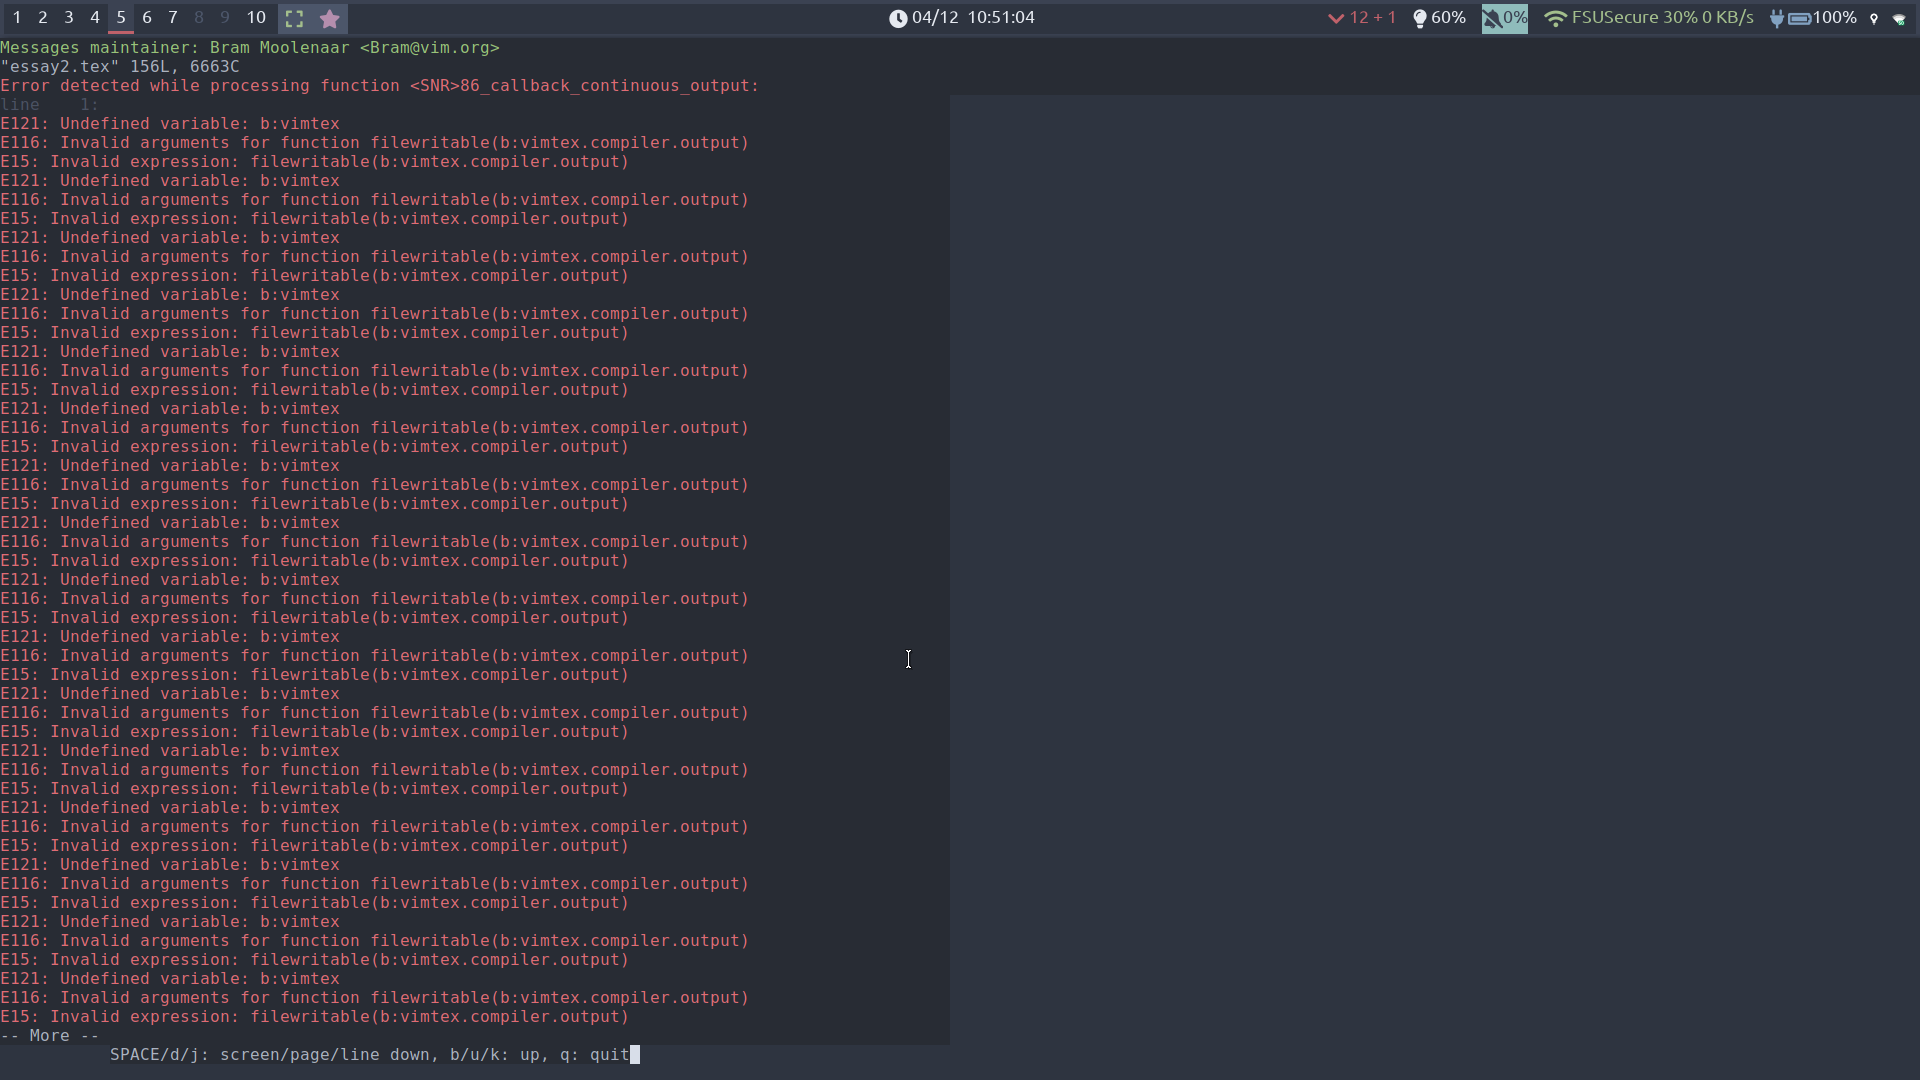Screen dimensions: 1920x1080
Task: Click the pending updates count 12 + 1
Action: (x=1372, y=18)
